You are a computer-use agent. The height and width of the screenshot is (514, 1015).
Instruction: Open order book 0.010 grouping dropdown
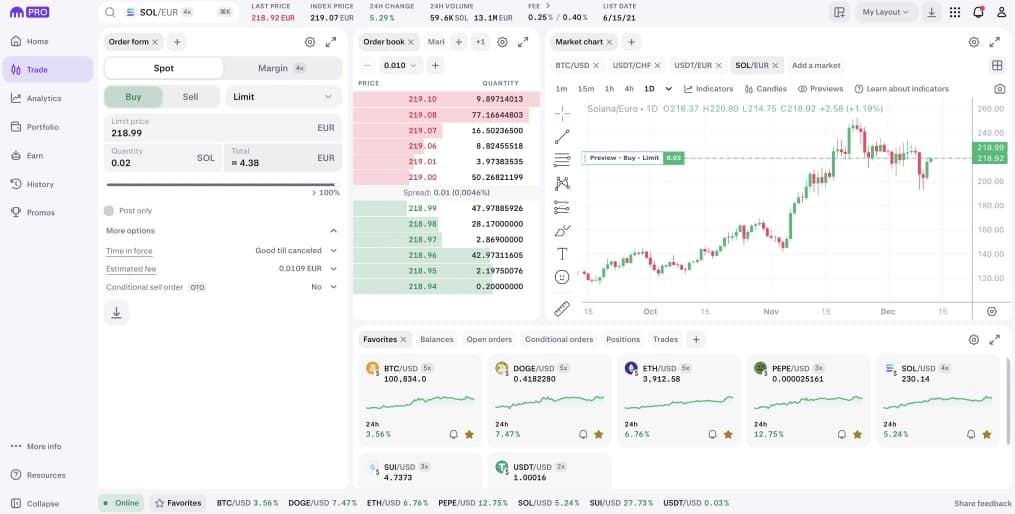click(x=400, y=65)
